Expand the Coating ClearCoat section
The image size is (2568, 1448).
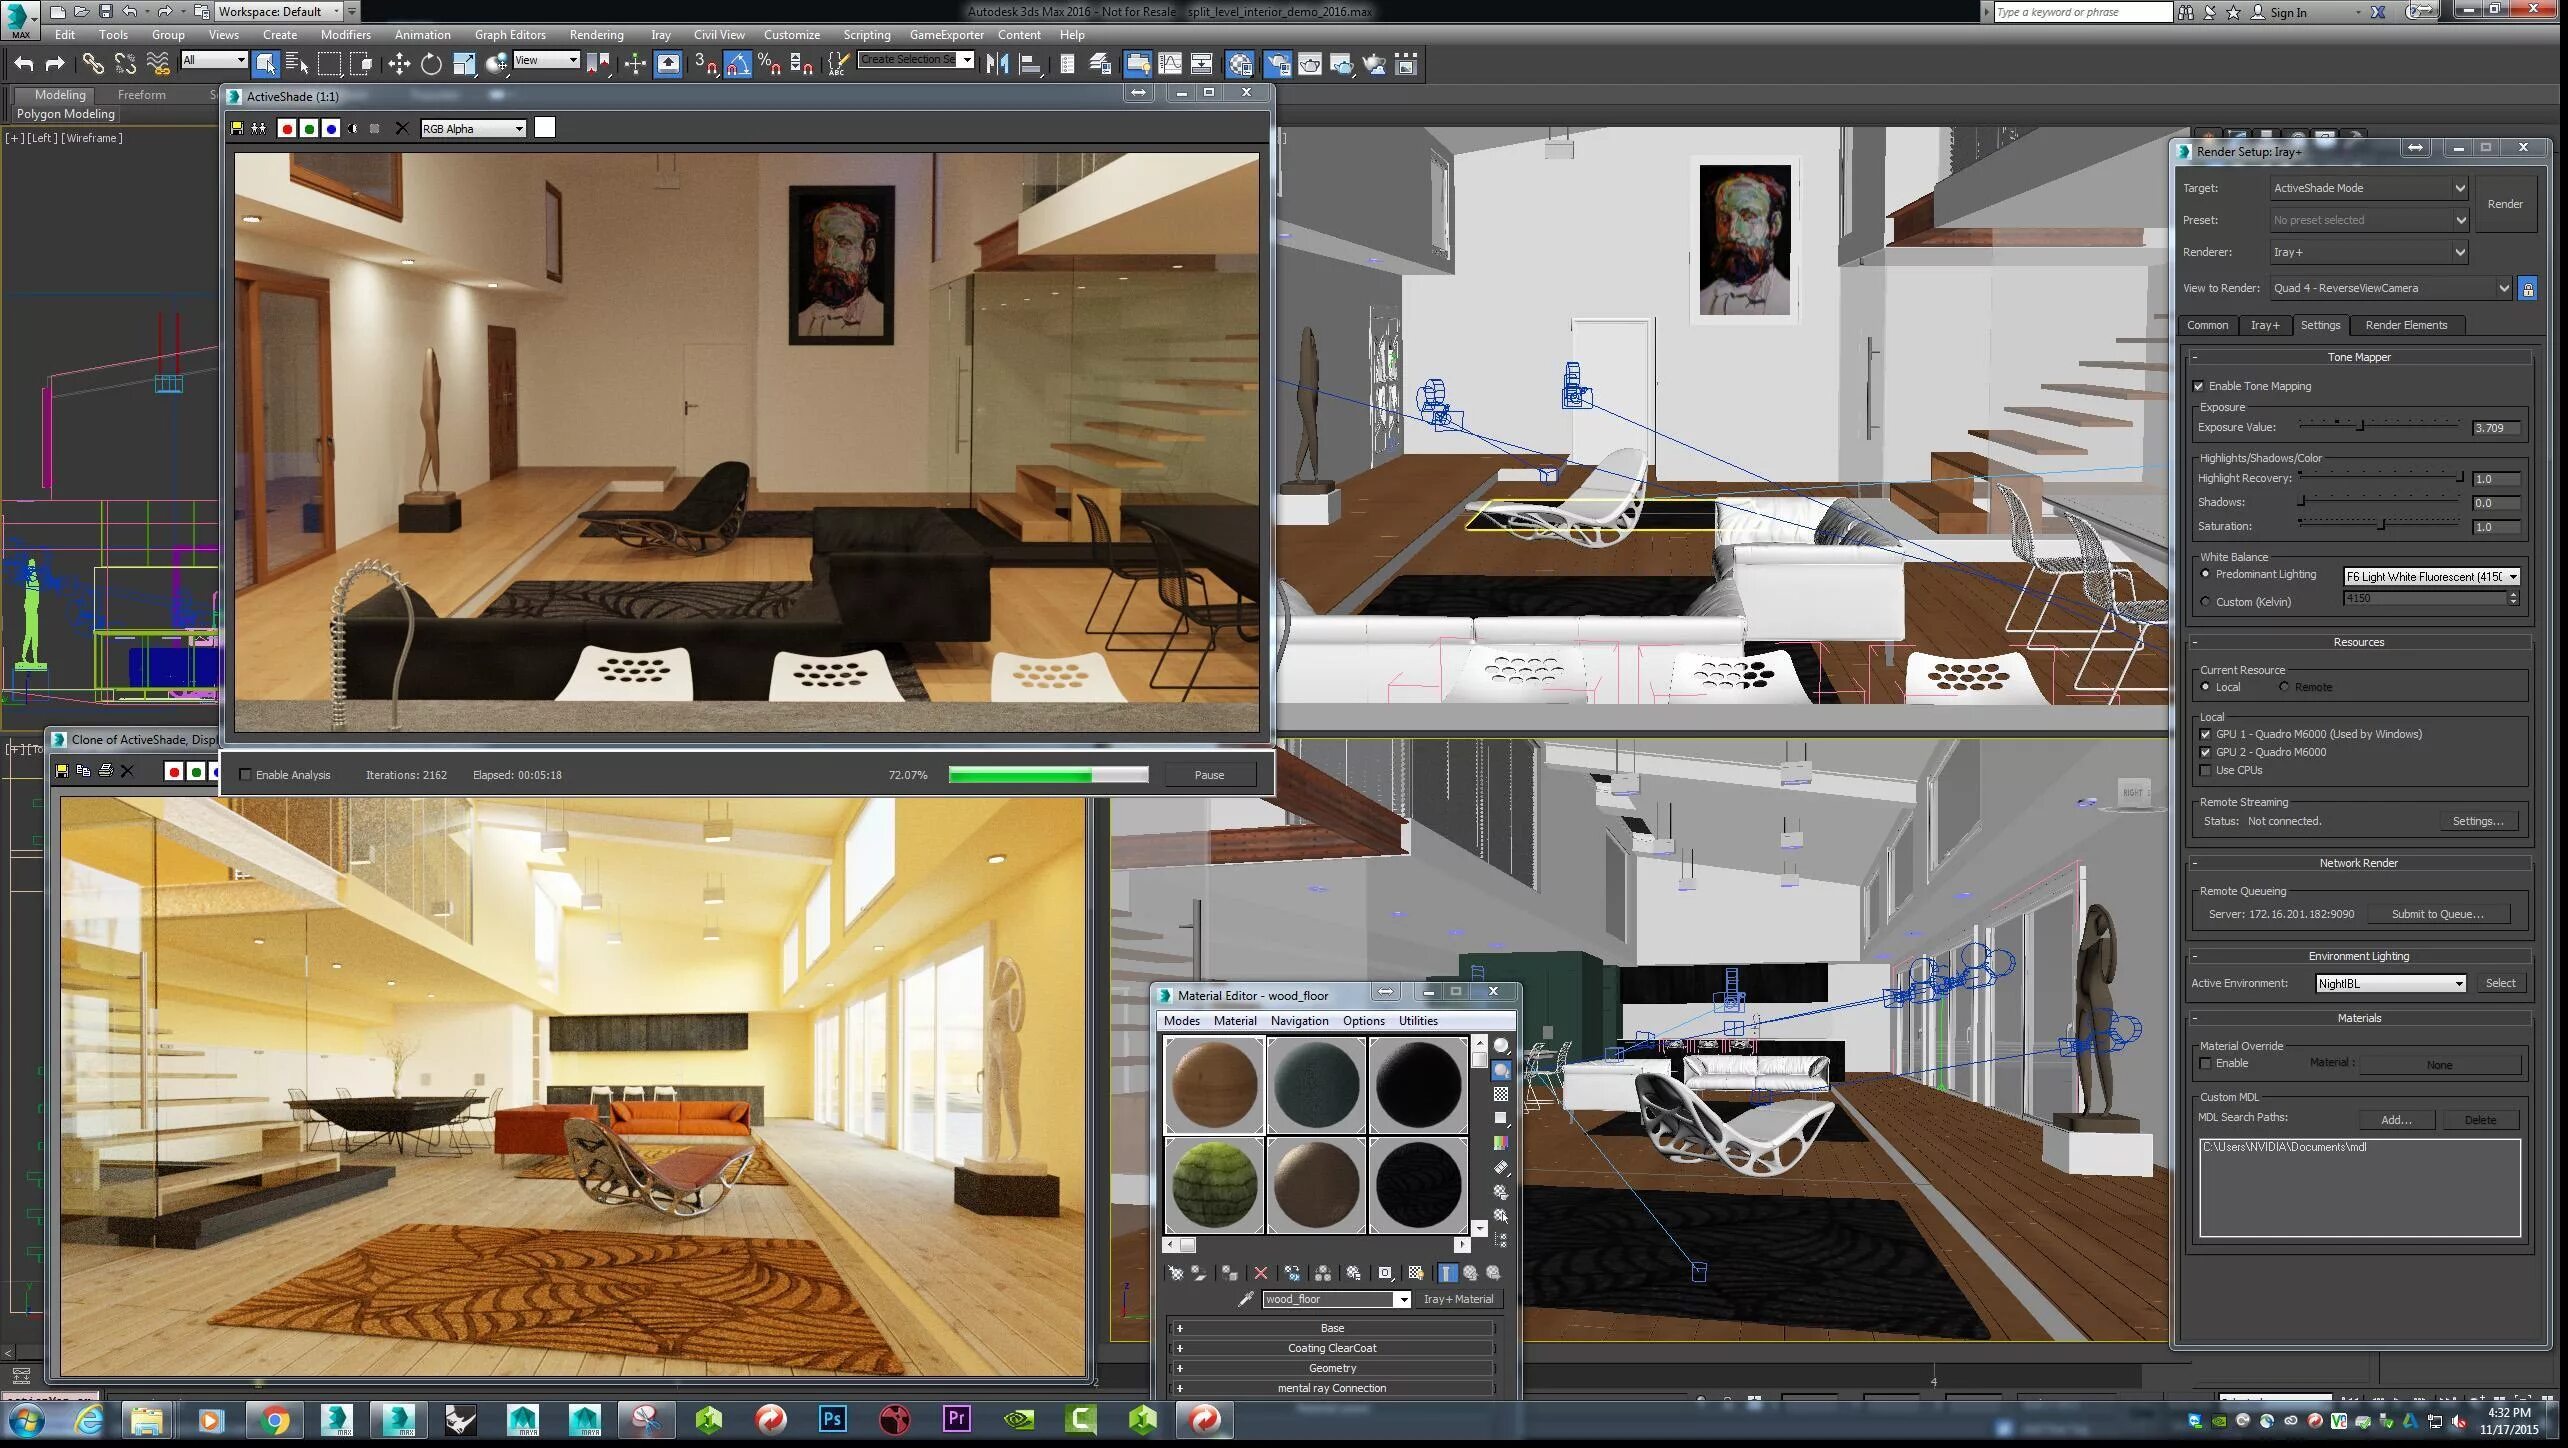tap(1178, 1347)
